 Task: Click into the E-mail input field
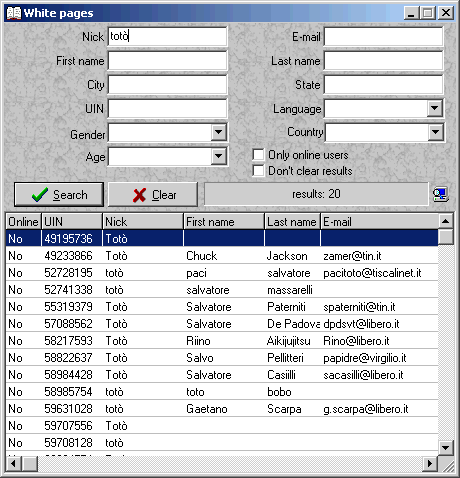coord(383,37)
